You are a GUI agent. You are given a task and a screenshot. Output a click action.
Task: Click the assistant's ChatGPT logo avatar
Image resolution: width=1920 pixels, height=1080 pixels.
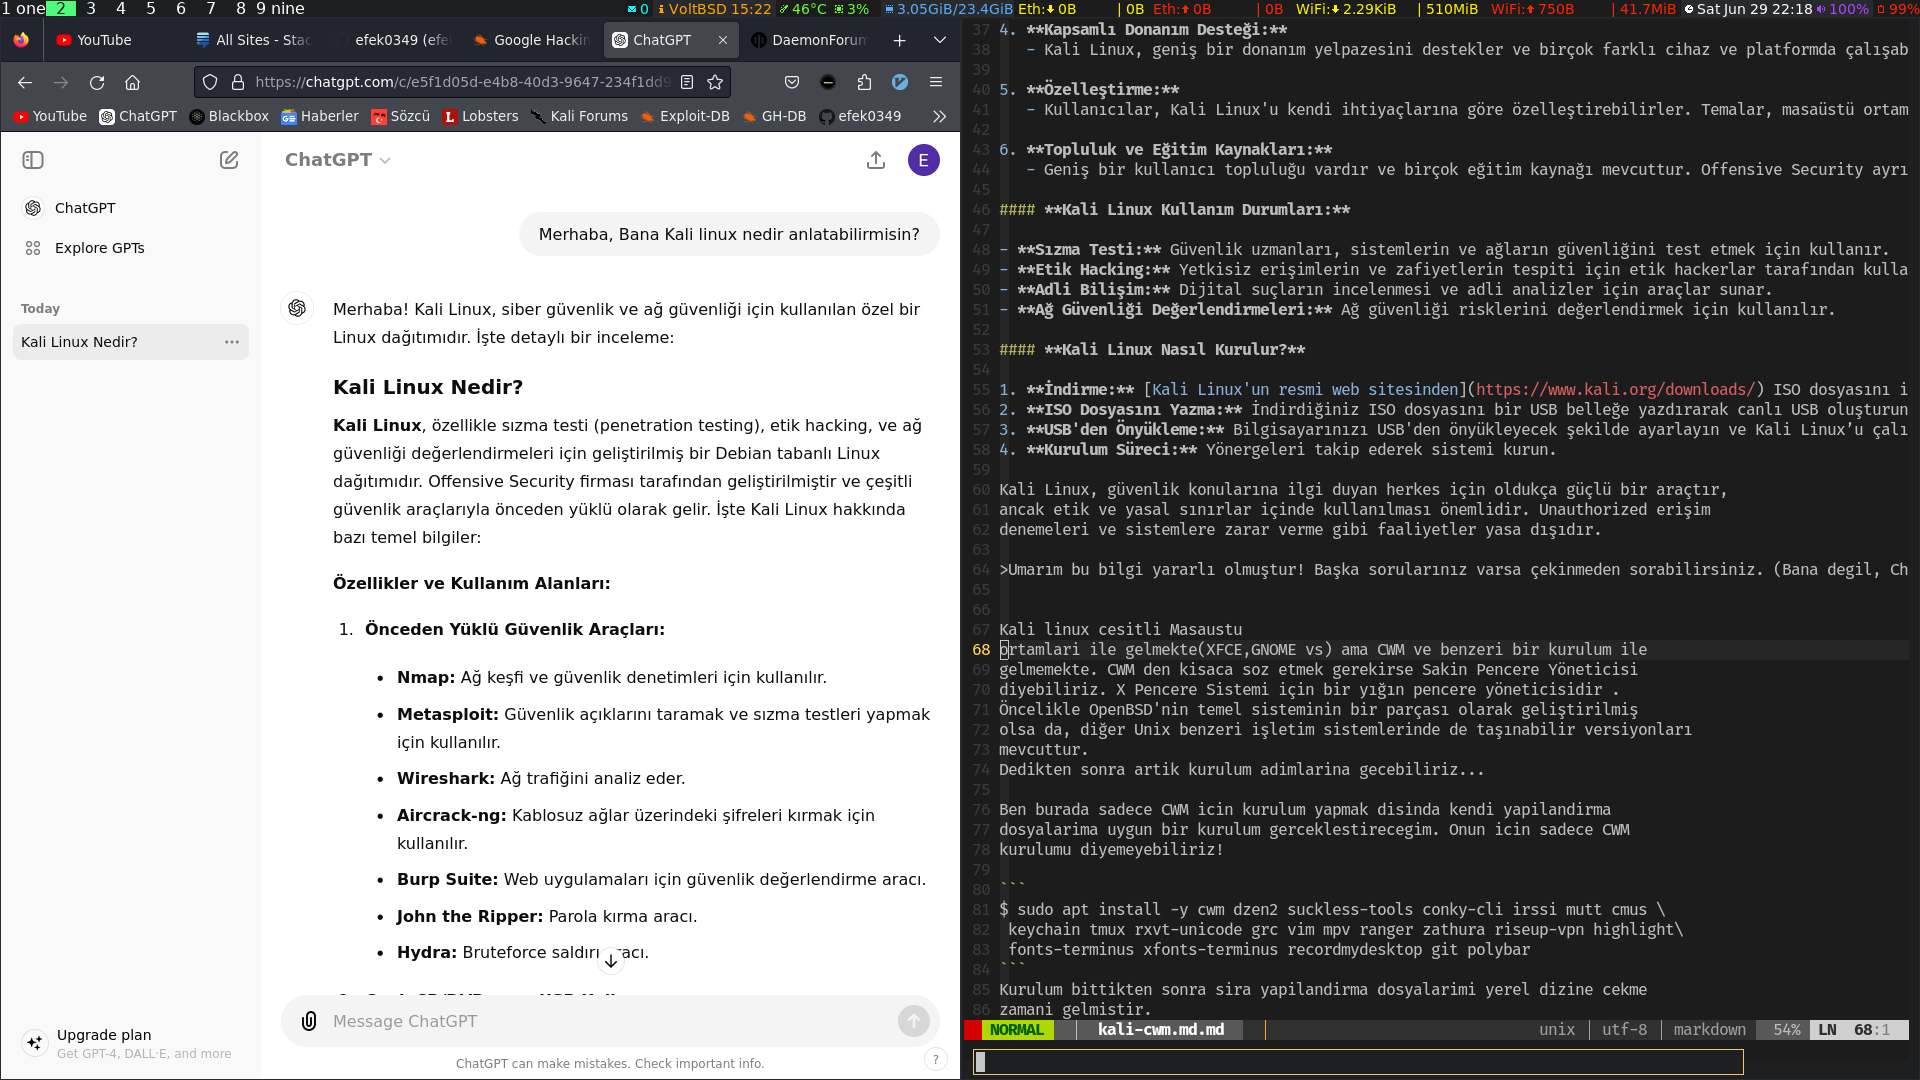(297, 309)
